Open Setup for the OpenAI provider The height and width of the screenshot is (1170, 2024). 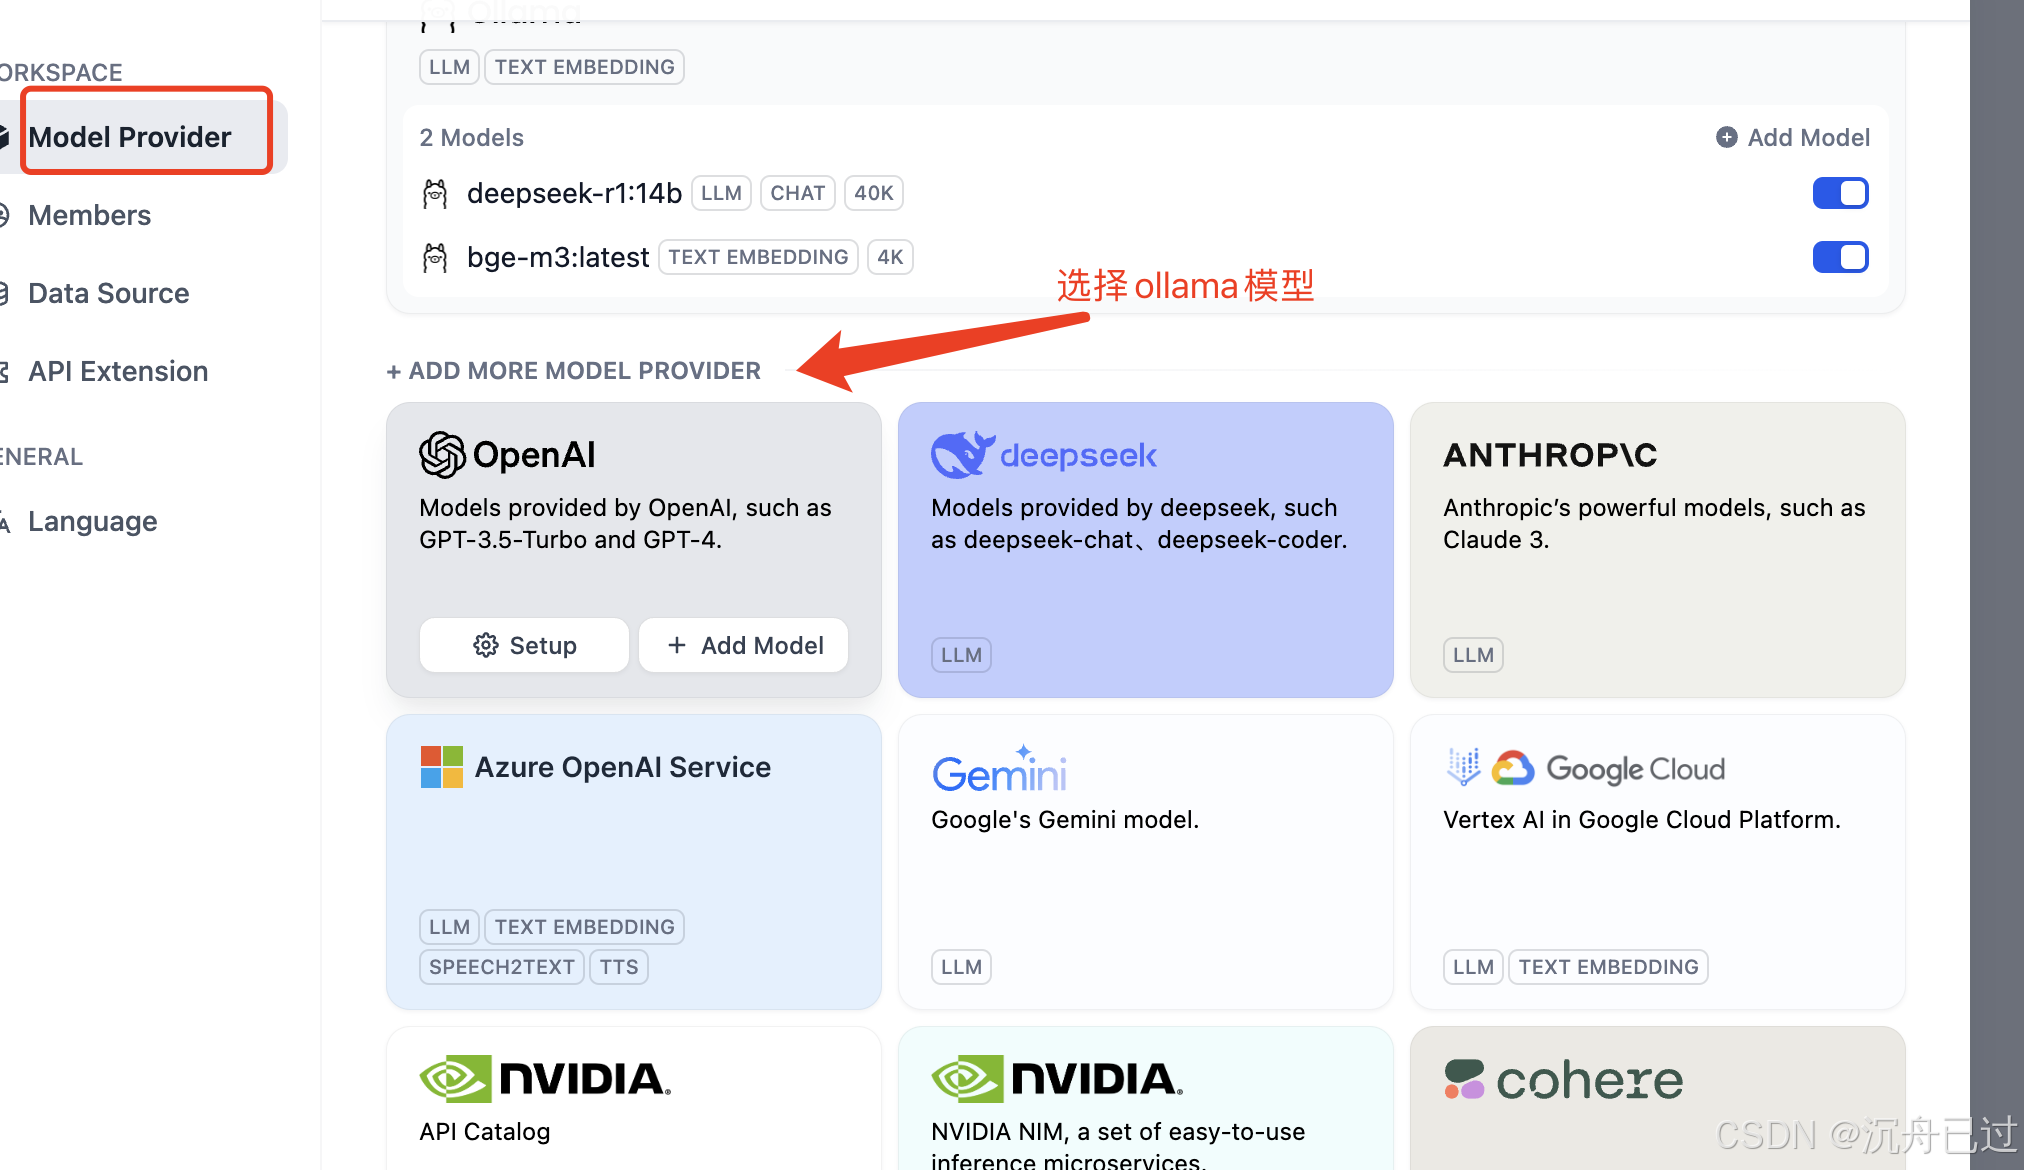[x=524, y=645]
